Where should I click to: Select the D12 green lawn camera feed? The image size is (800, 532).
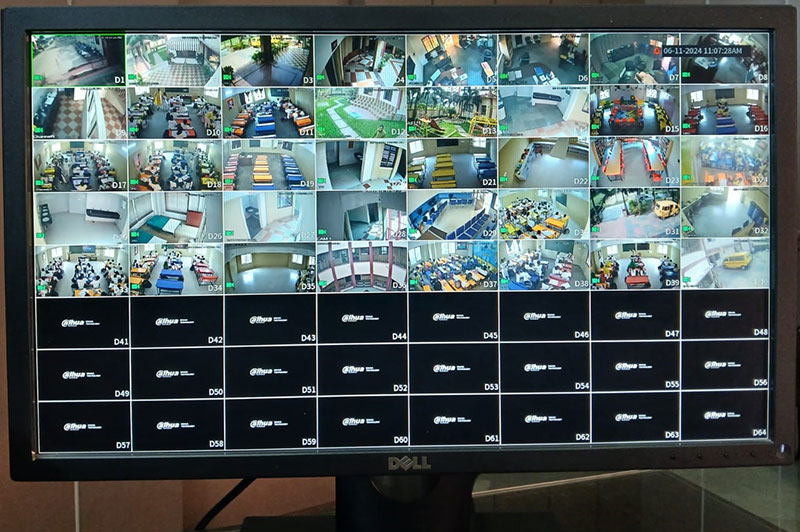[x=360, y=111]
